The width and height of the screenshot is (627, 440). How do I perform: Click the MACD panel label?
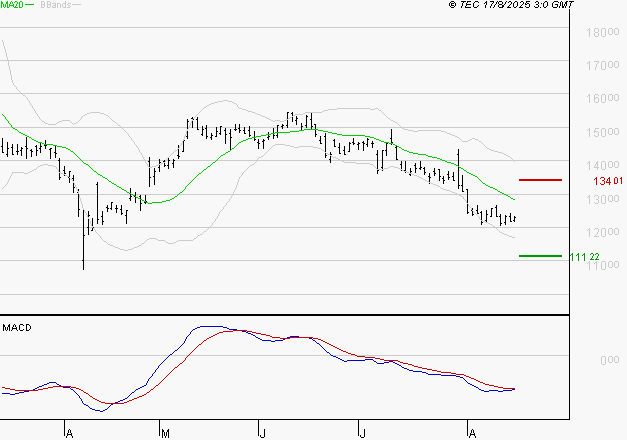pyautogui.click(x=18, y=327)
